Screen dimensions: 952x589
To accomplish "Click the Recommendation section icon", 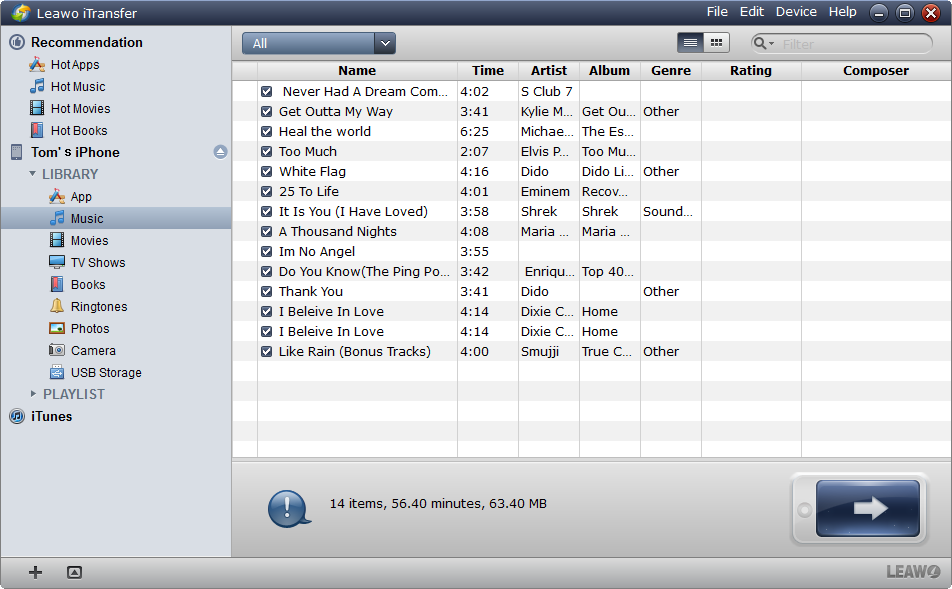I will [x=17, y=42].
